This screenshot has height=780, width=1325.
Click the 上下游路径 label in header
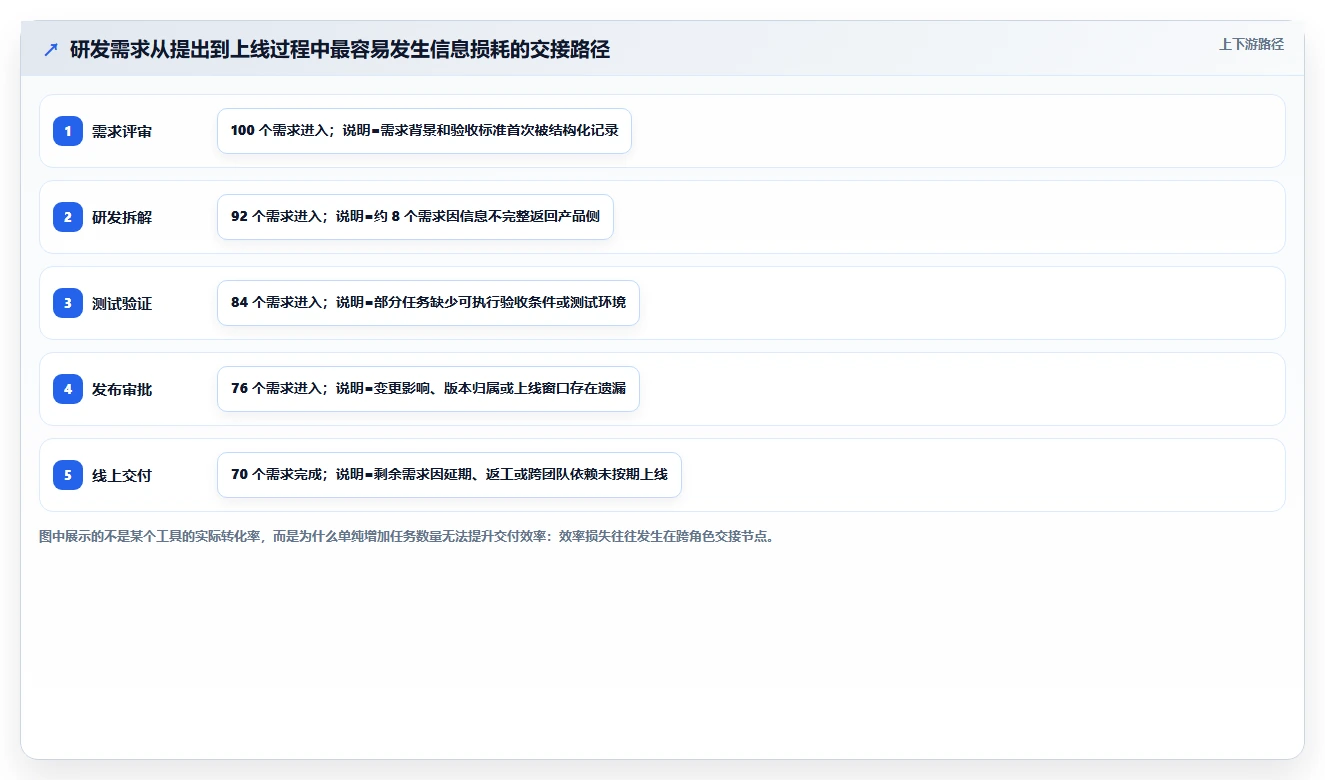pyautogui.click(x=1251, y=44)
